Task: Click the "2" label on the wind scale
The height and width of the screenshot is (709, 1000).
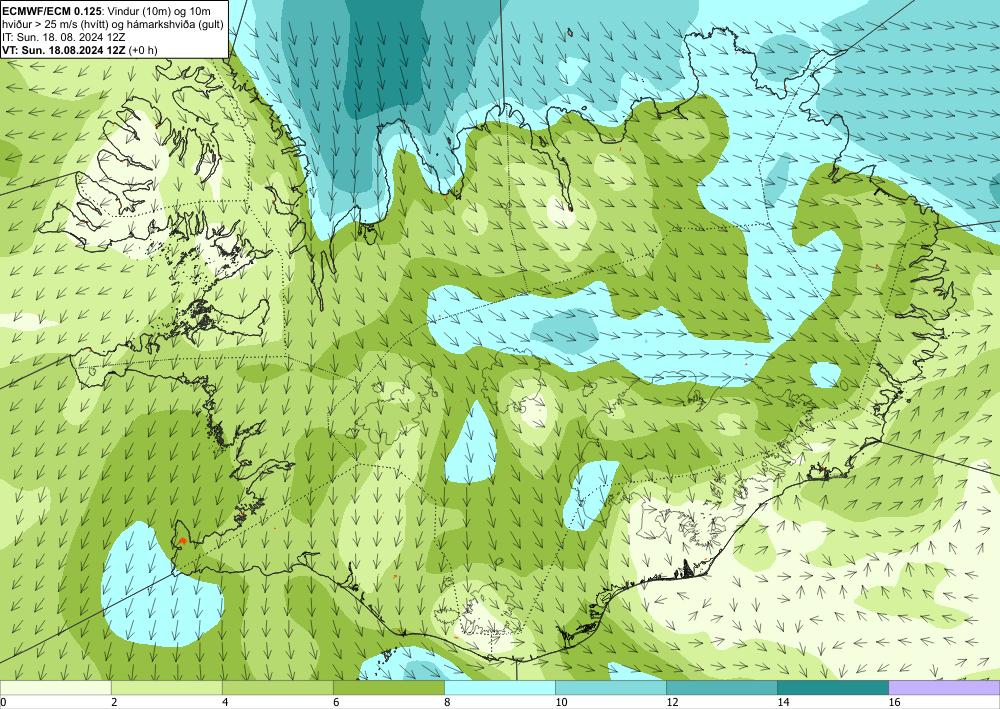Action: click(x=114, y=702)
